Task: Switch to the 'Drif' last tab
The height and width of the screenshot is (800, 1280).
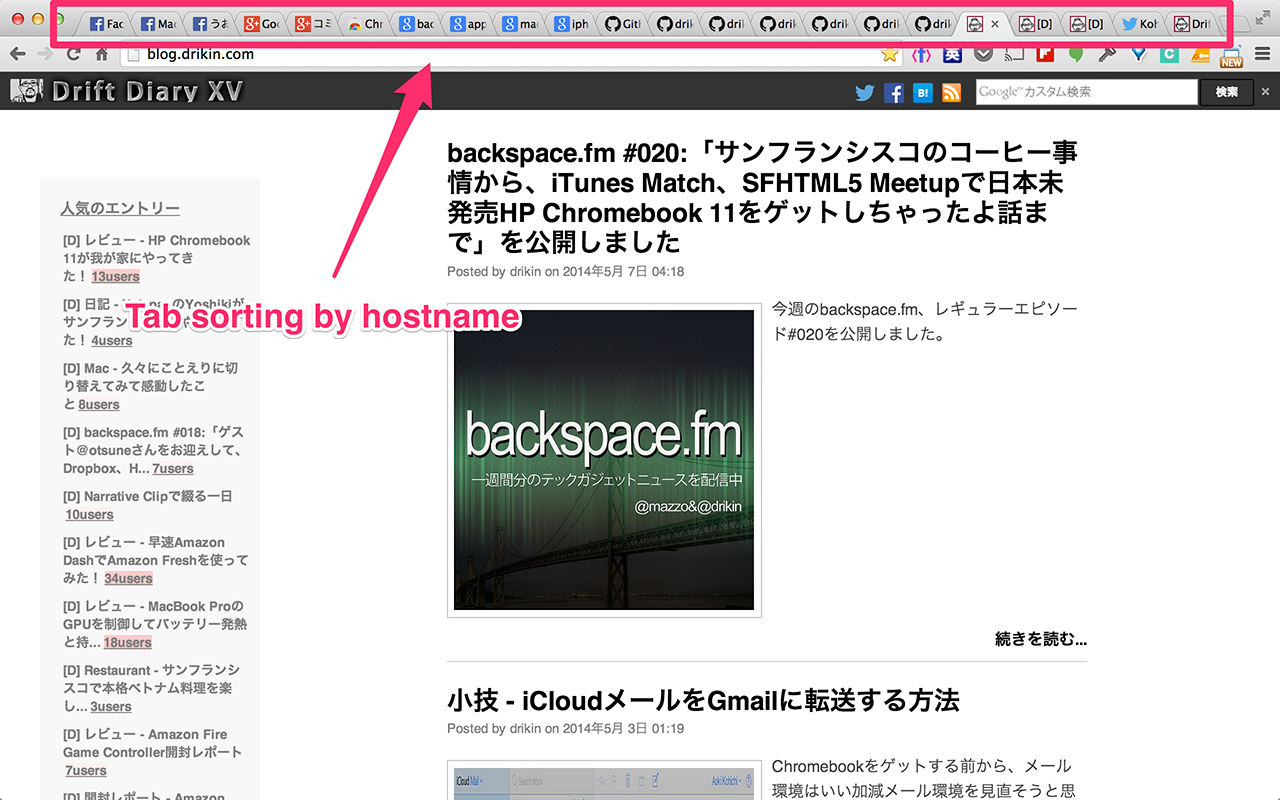Action: (1192, 23)
